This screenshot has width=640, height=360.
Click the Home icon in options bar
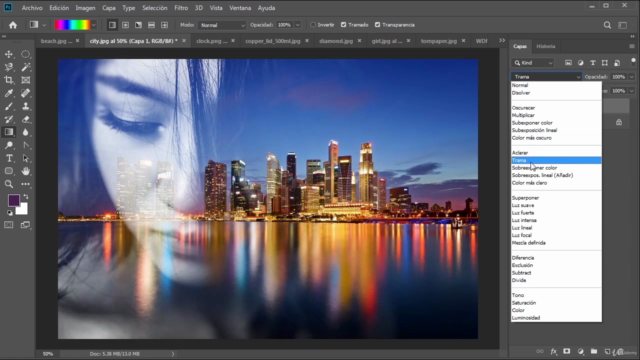[13, 25]
